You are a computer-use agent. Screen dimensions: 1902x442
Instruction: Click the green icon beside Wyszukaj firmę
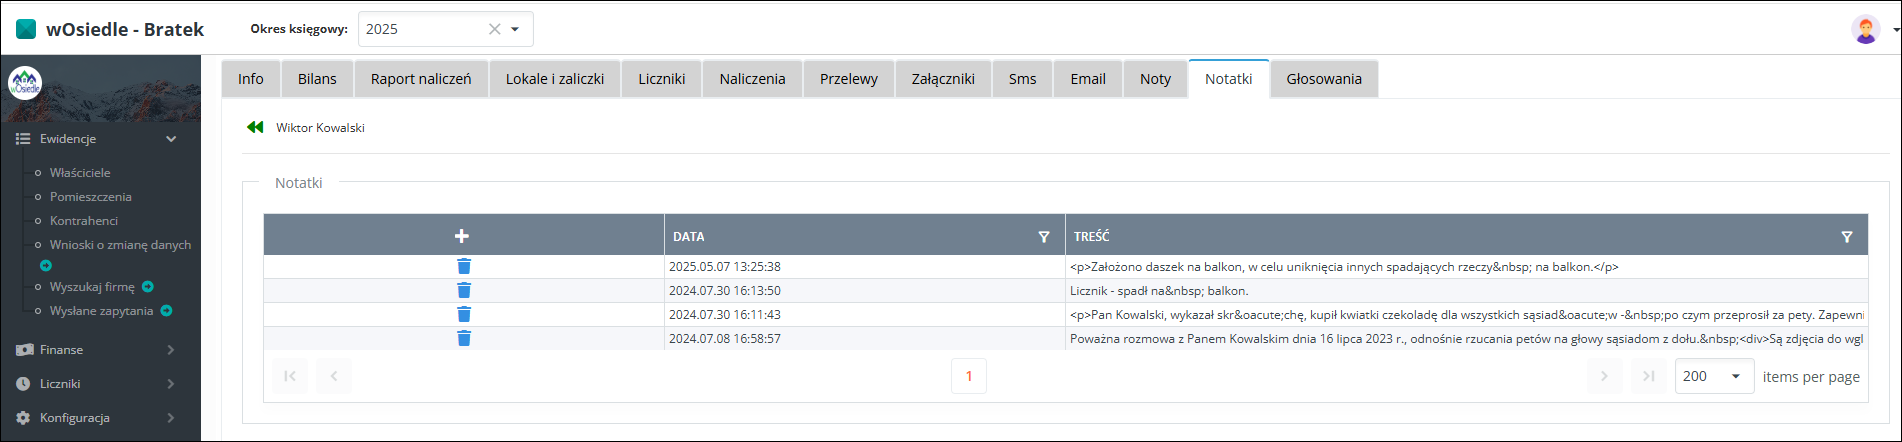coord(148,287)
